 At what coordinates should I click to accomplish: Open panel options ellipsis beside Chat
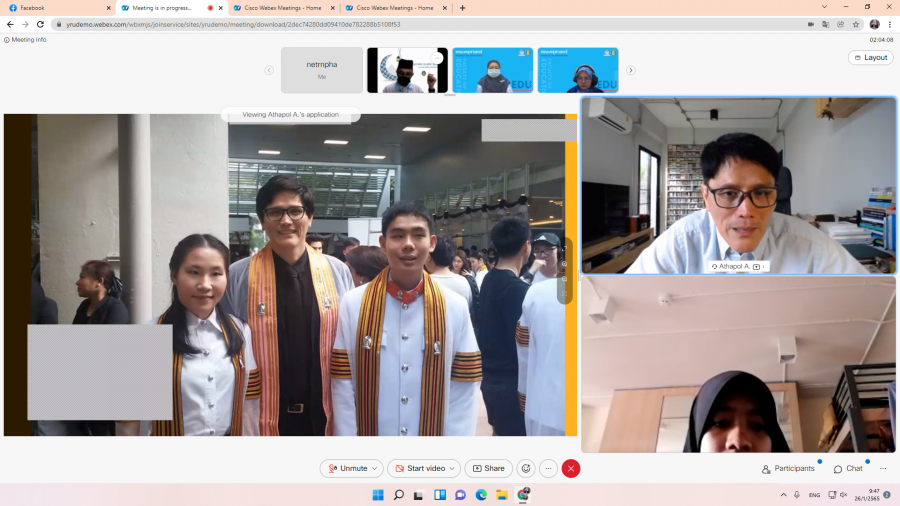[x=883, y=468]
